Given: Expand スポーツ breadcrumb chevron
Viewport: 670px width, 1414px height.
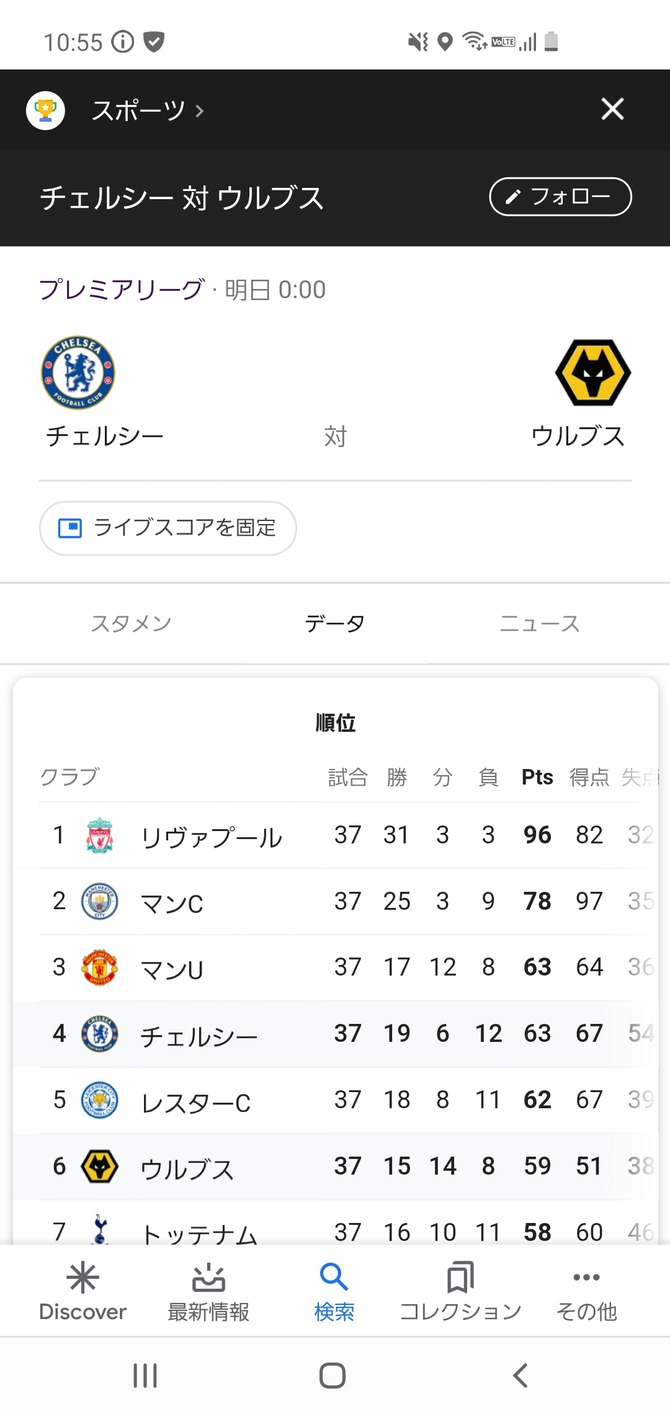Looking at the screenshot, I should [200, 110].
